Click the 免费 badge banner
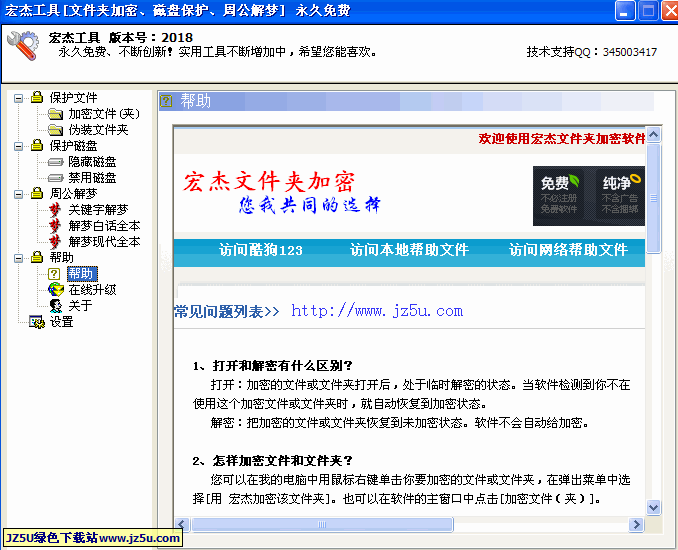The image size is (678, 550). pos(559,195)
